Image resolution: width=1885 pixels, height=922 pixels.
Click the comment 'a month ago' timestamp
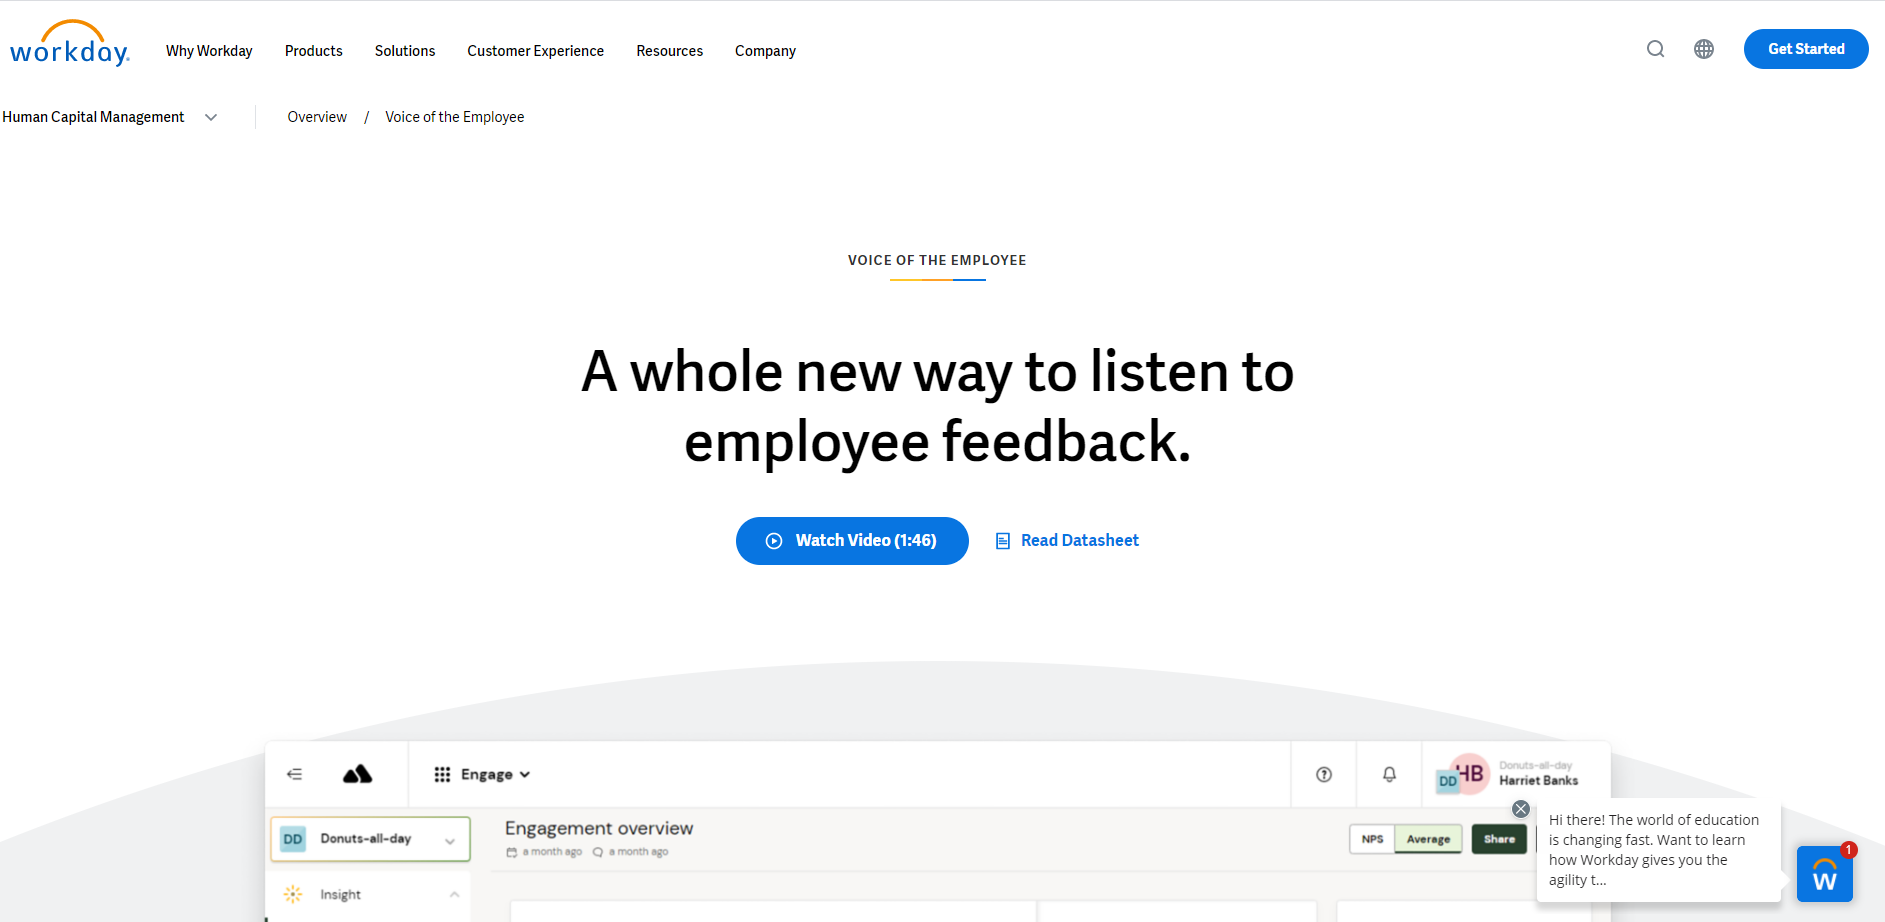point(630,852)
